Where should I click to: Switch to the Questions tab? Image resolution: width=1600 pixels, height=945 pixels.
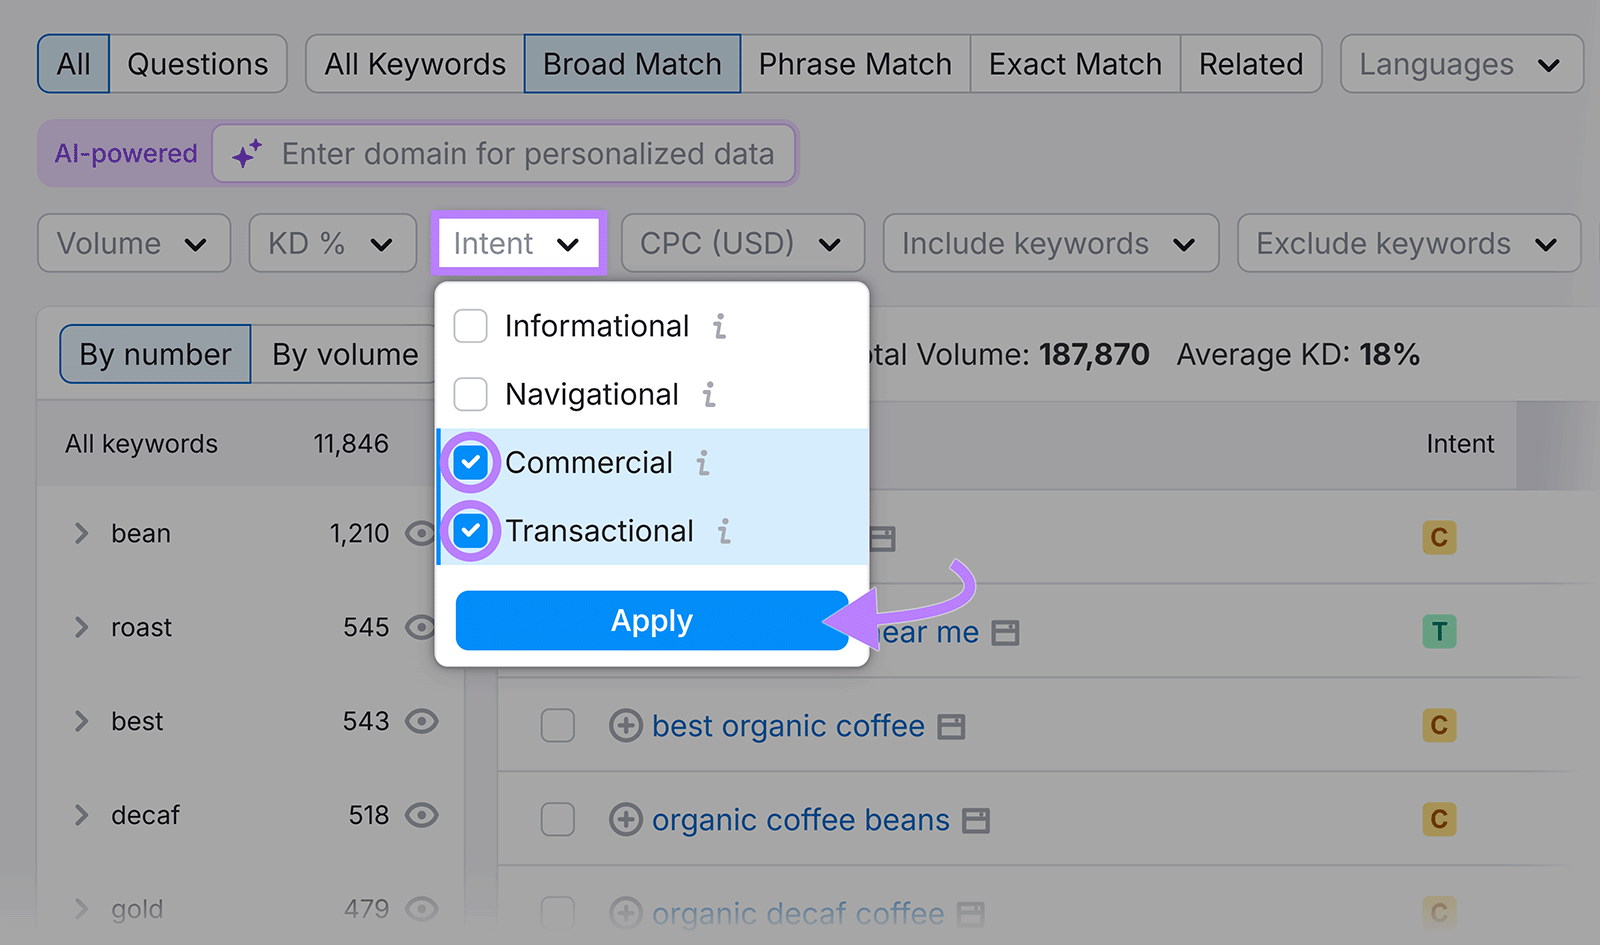(197, 63)
